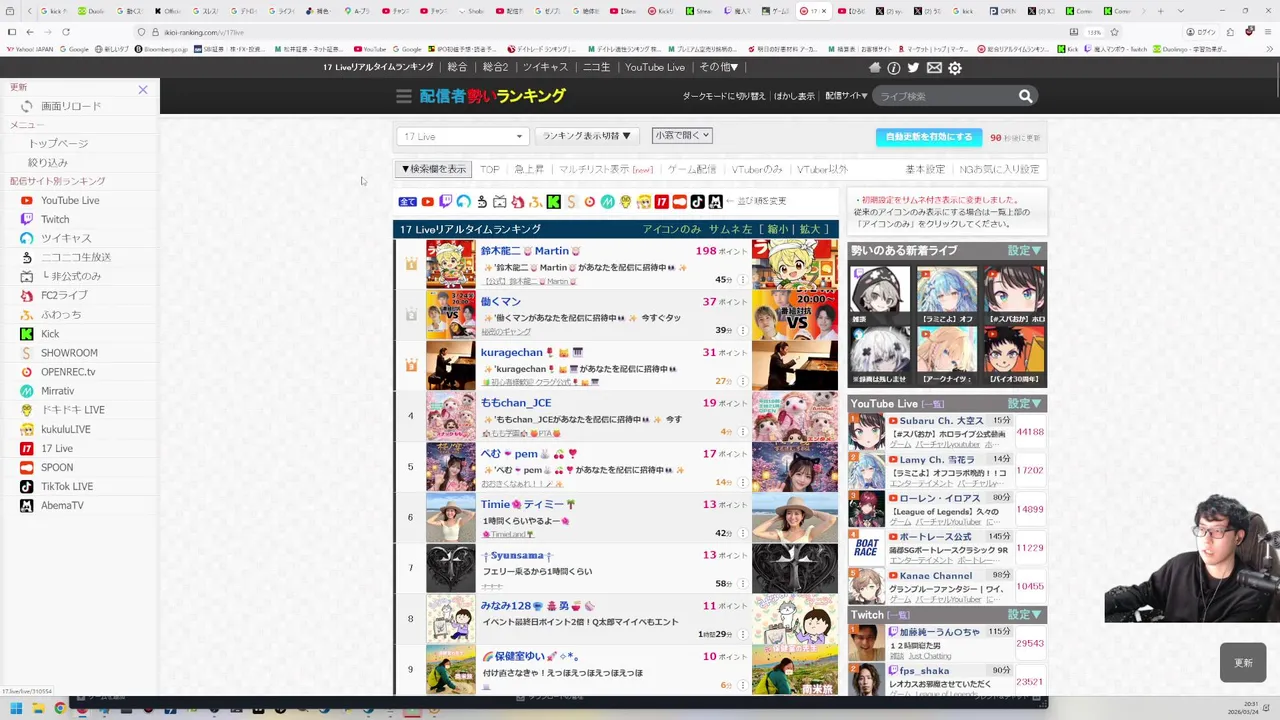This screenshot has width=1280, height=720.
Task: Select 縮小 thumbnail size
Action: [x=777, y=229]
